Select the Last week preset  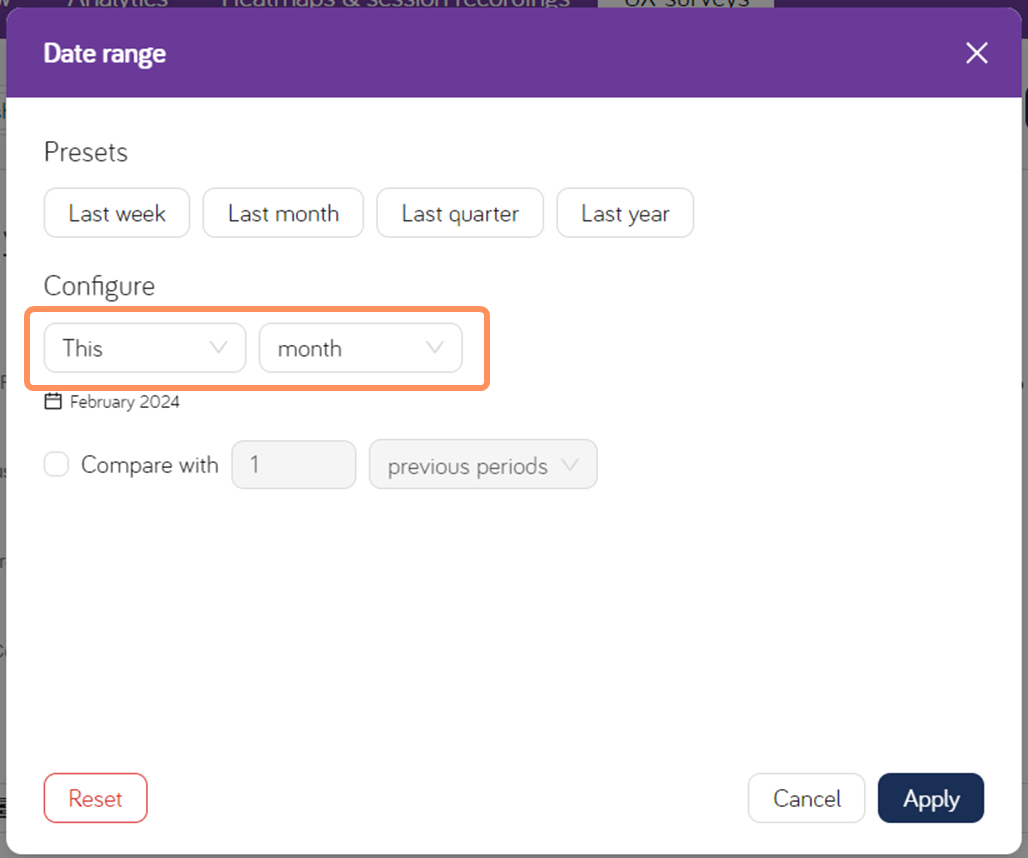coord(116,212)
